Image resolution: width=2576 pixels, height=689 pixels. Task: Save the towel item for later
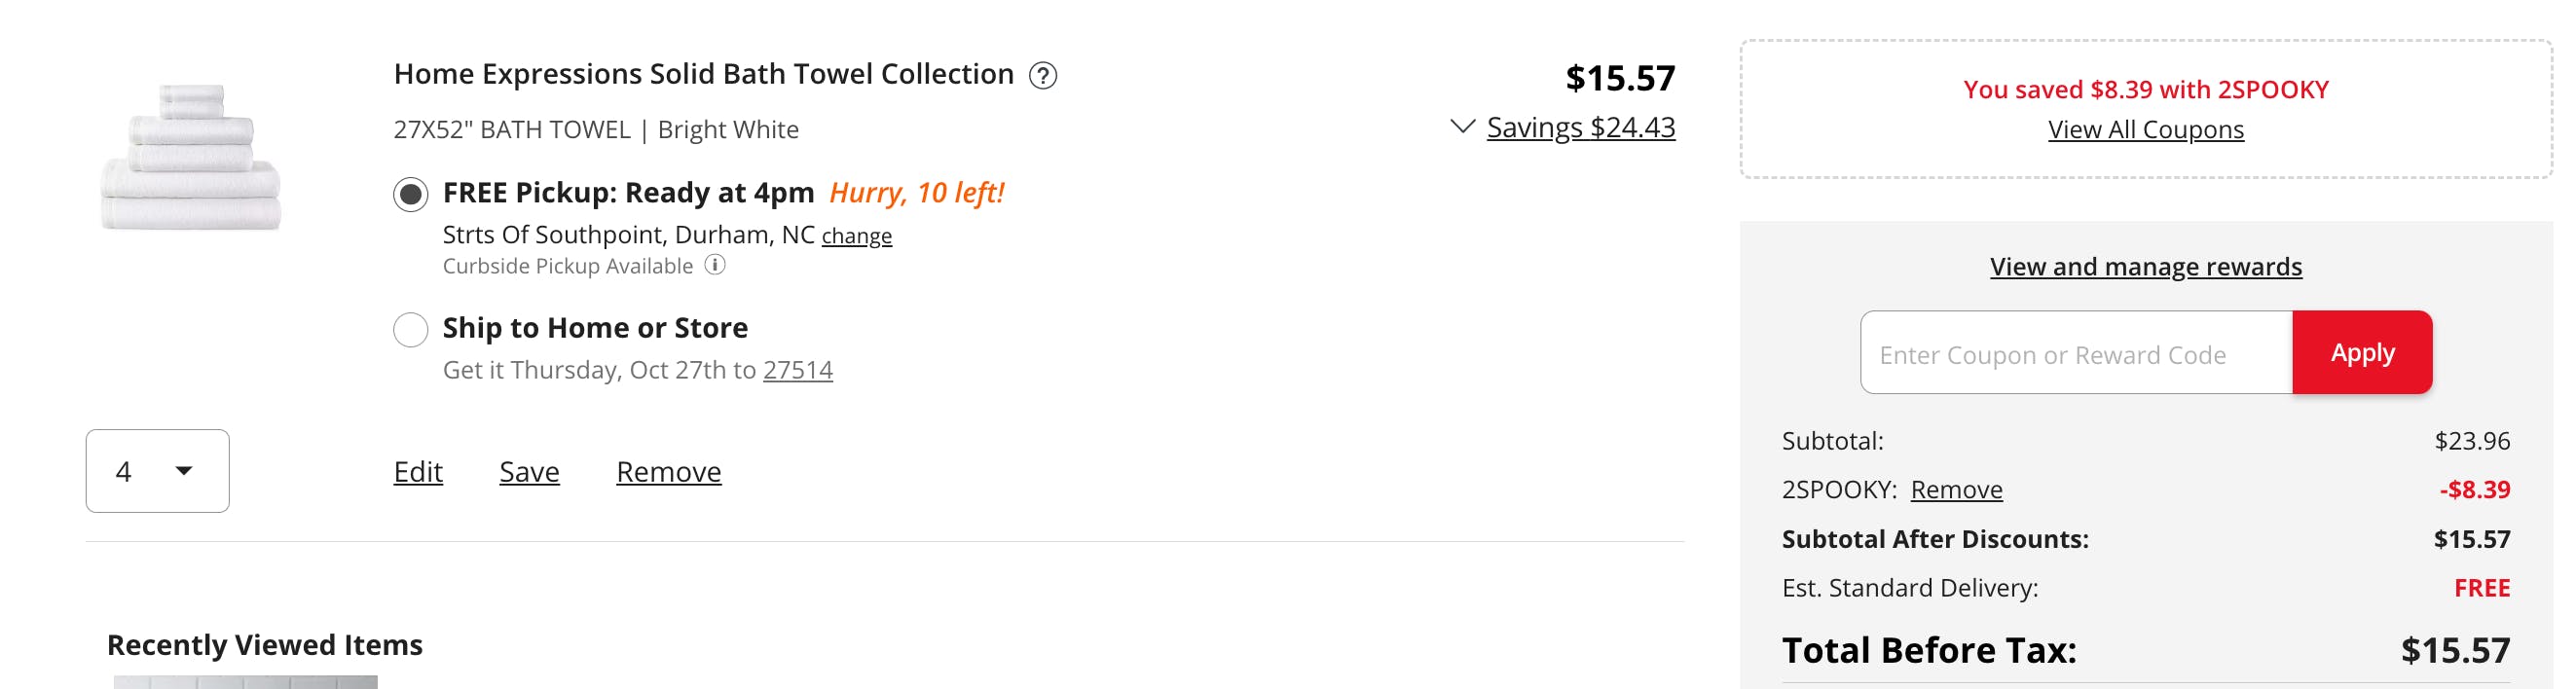coord(529,472)
